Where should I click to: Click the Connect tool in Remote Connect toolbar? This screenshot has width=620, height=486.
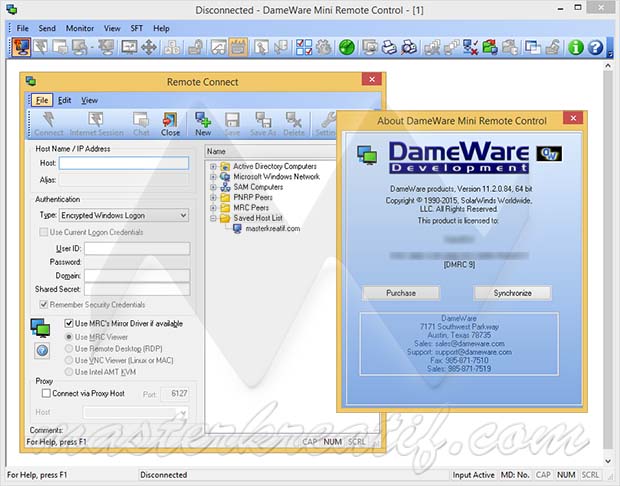click(x=49, y=124)
